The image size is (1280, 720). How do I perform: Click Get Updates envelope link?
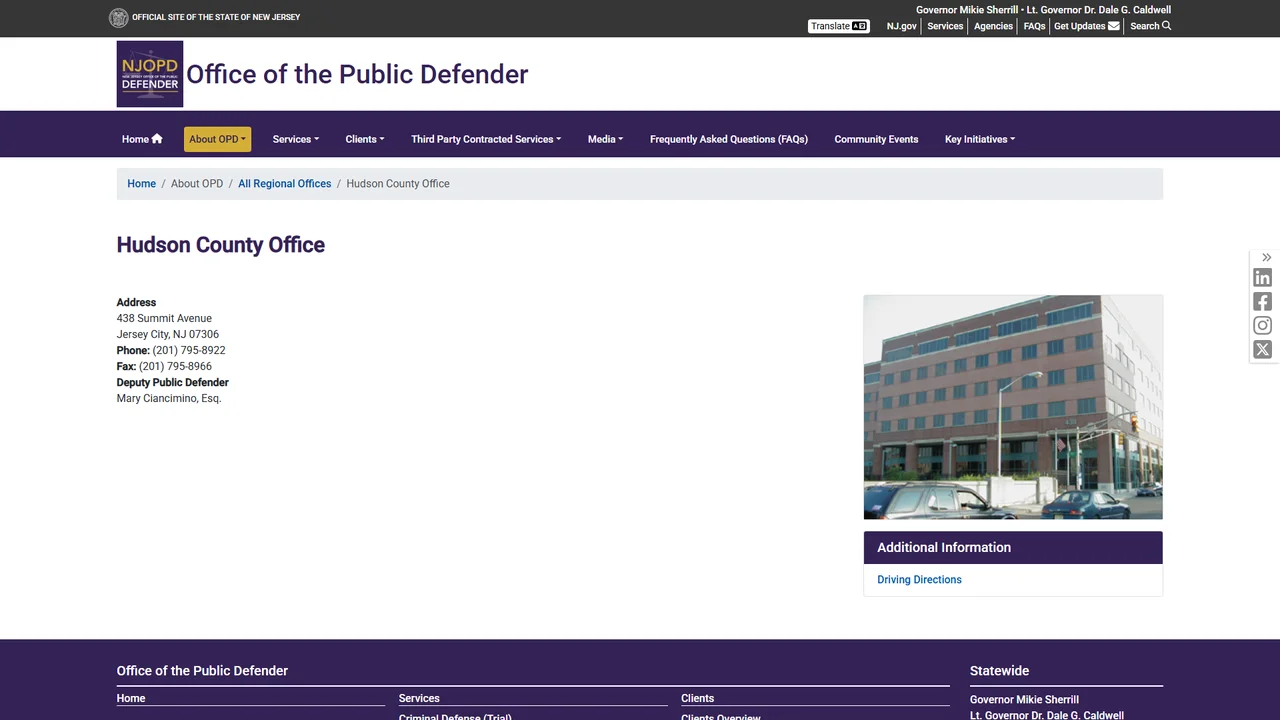(x=1087, y=26)
